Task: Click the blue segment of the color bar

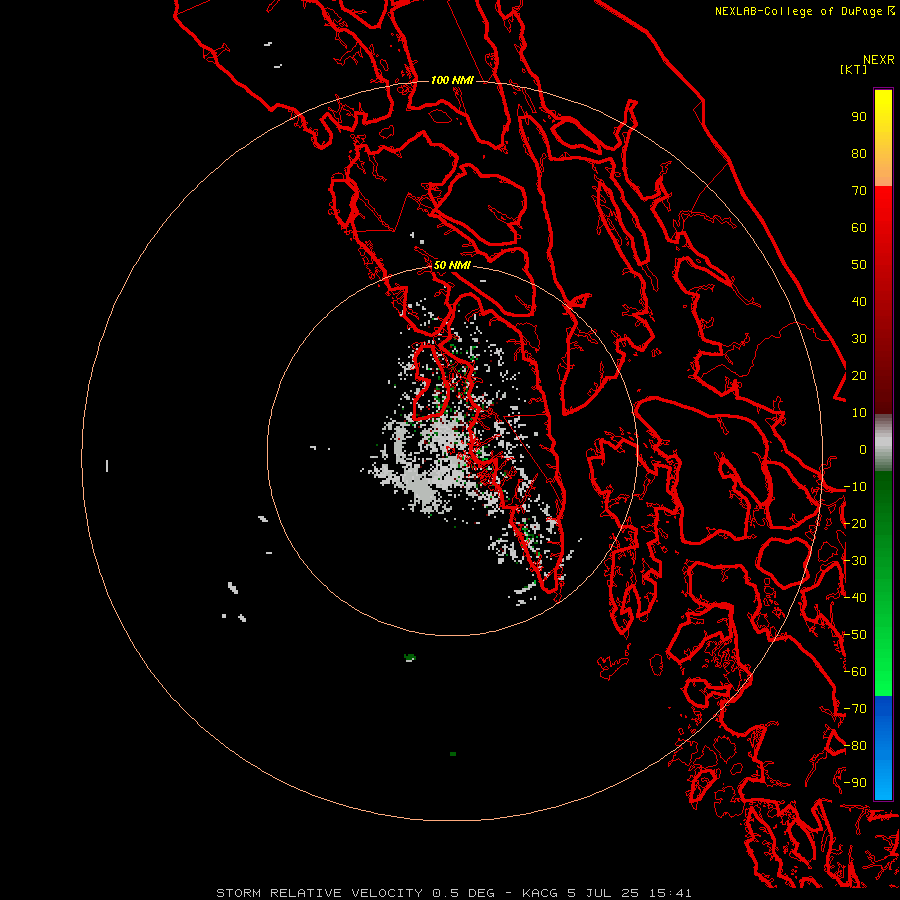Action: [x=883, y=747]
